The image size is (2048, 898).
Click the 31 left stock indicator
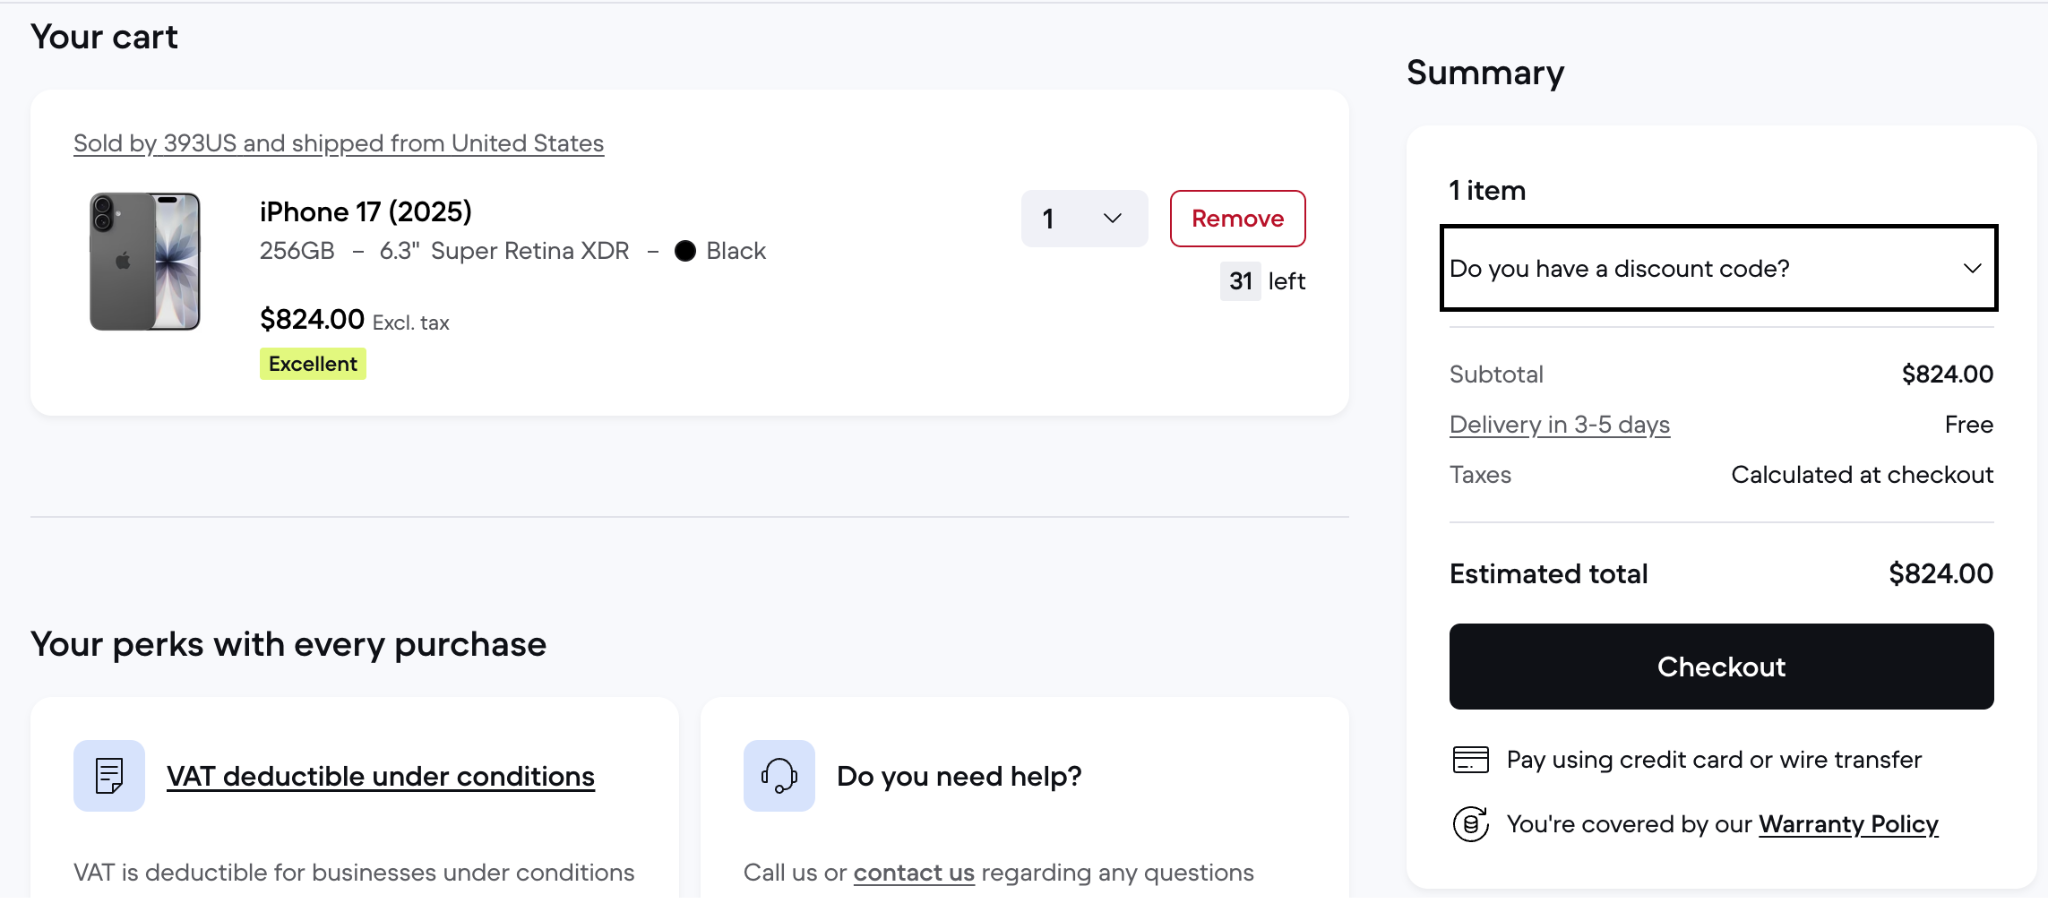1263,281
